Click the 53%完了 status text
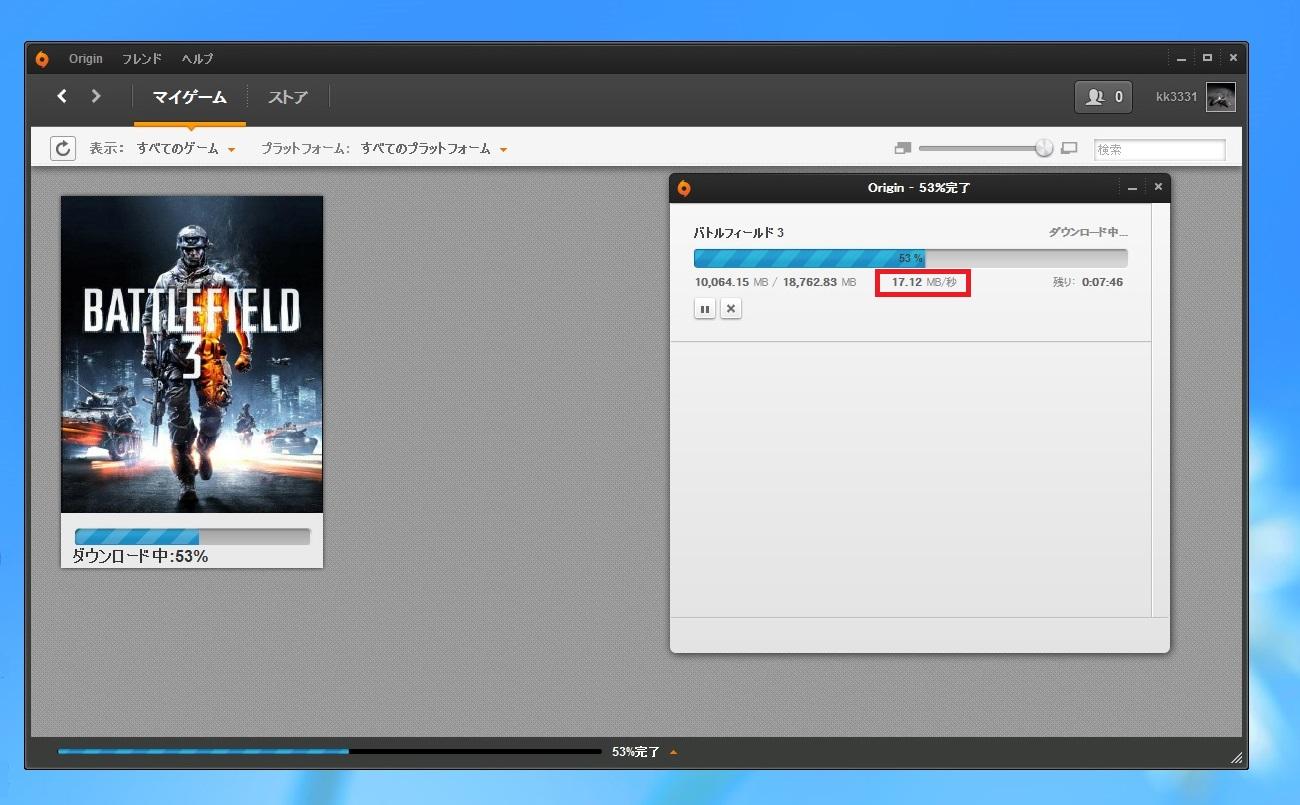 pos(636,752)
